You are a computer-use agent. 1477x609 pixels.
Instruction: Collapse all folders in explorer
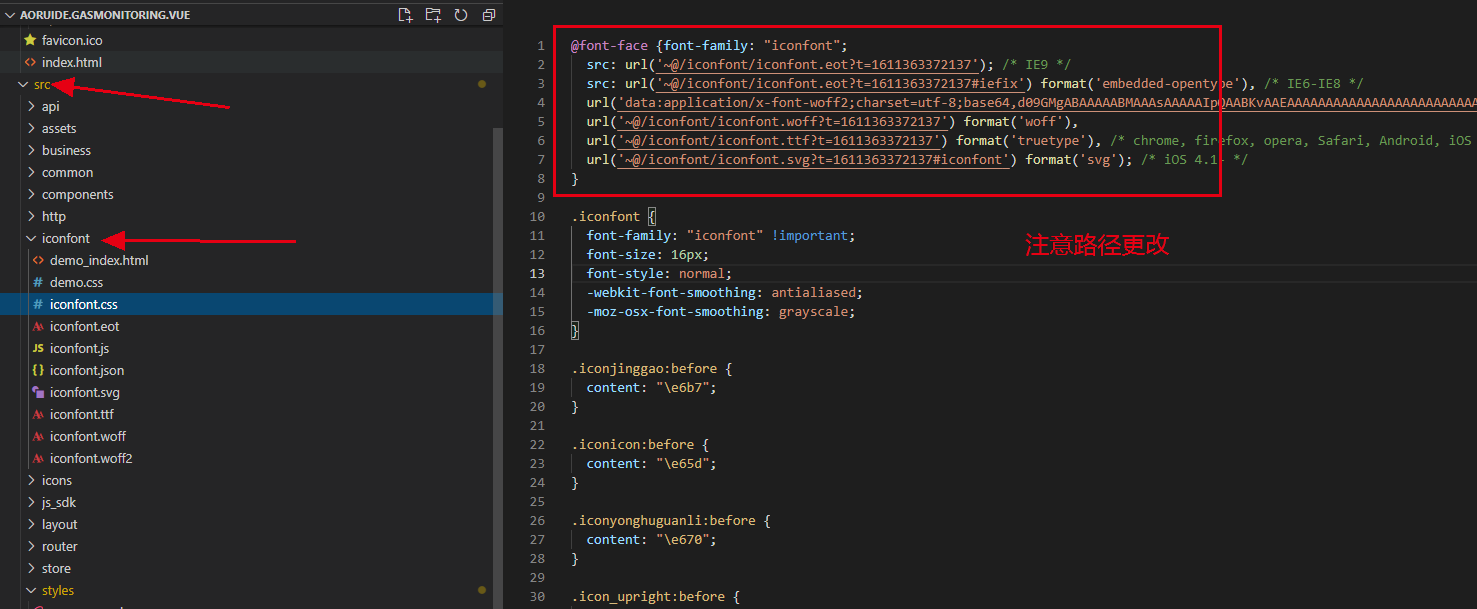tap(489, 15)
